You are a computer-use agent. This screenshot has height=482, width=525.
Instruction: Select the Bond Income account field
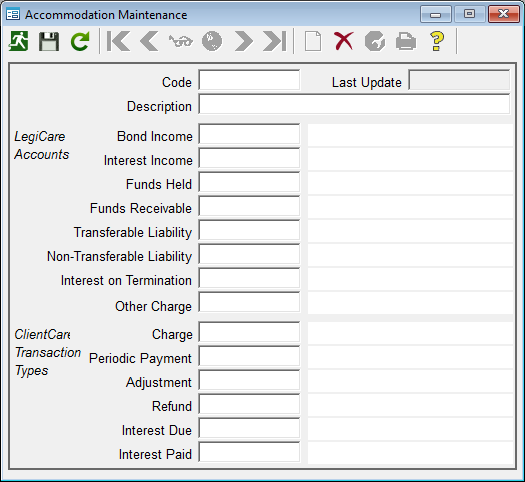(249, 134)
